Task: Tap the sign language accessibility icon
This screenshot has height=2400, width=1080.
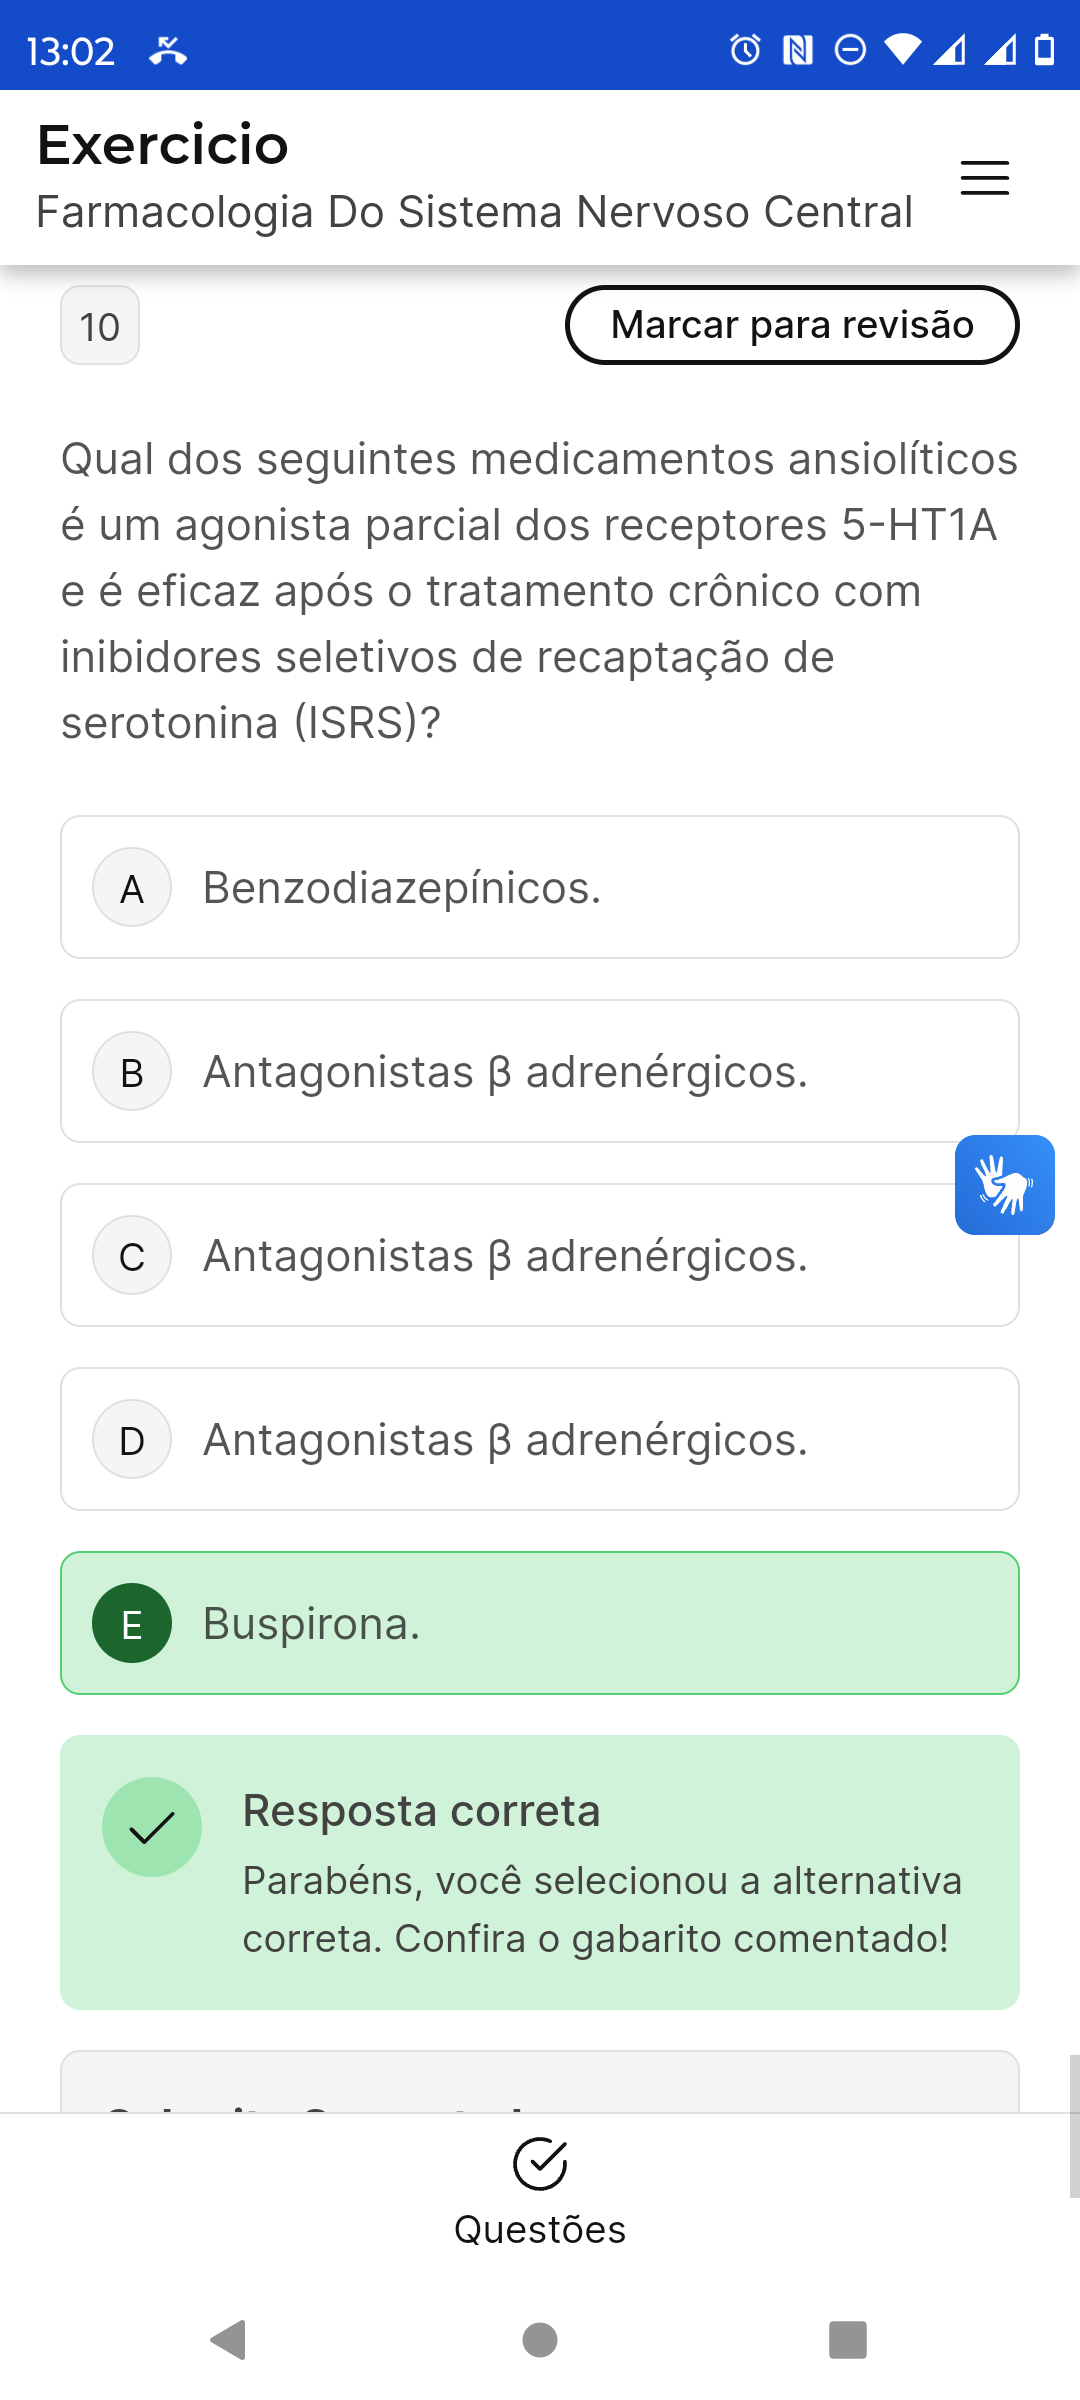Action: [x=1004, y=1185]
